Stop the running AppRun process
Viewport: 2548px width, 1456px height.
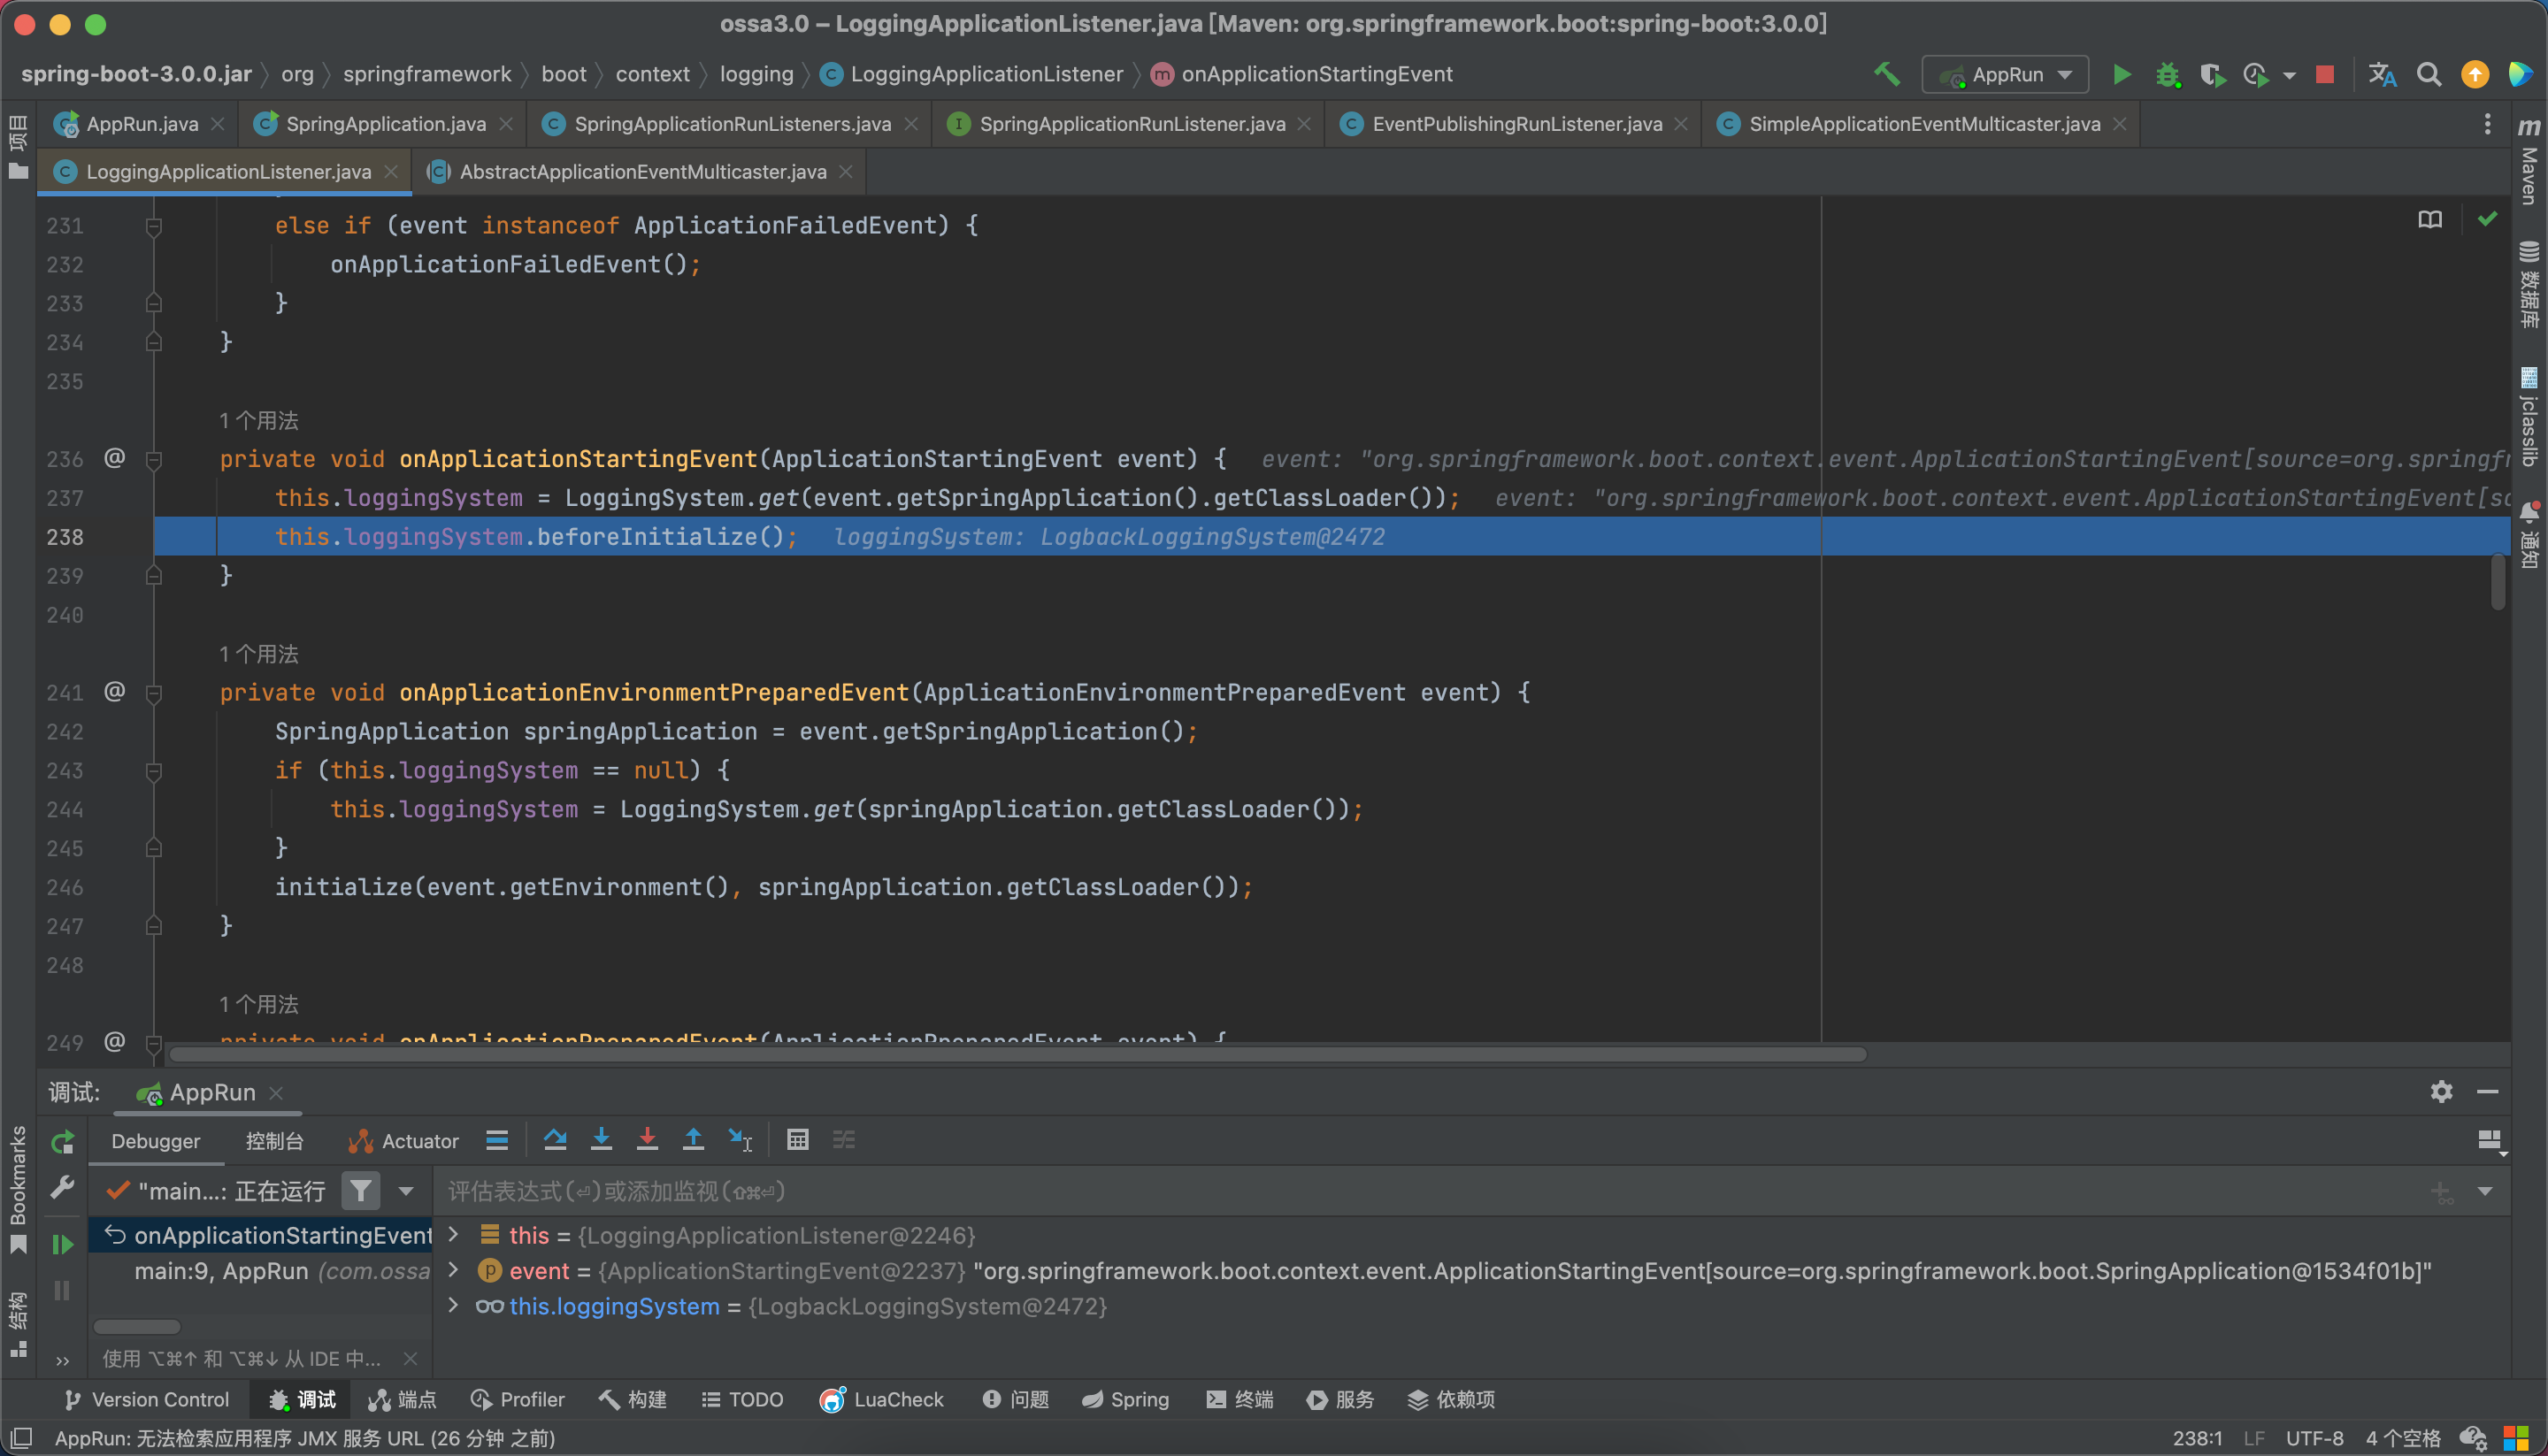2324,75
